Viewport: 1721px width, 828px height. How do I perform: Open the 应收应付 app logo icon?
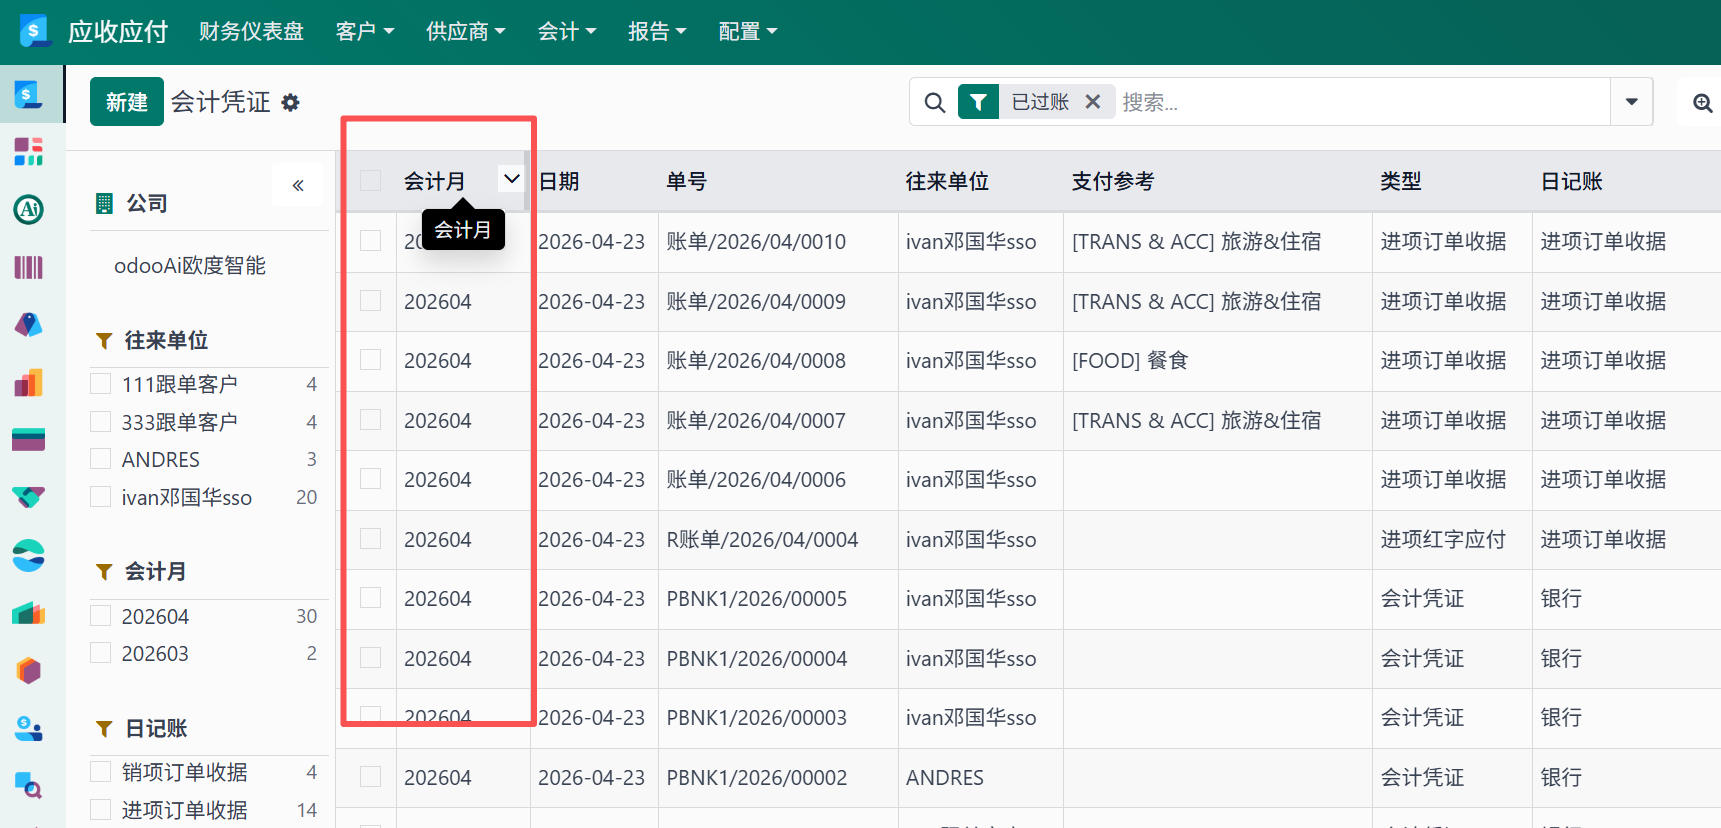pos(34,31)
